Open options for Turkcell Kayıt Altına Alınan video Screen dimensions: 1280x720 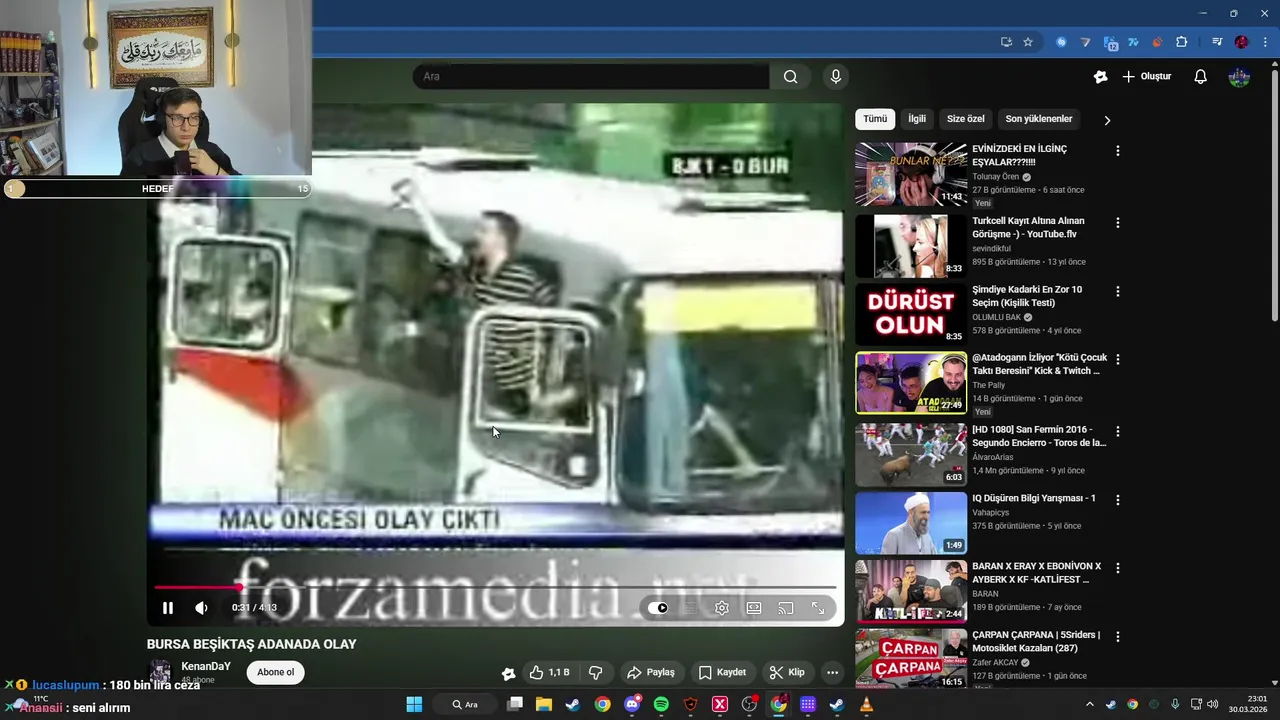click(1118, 223)
